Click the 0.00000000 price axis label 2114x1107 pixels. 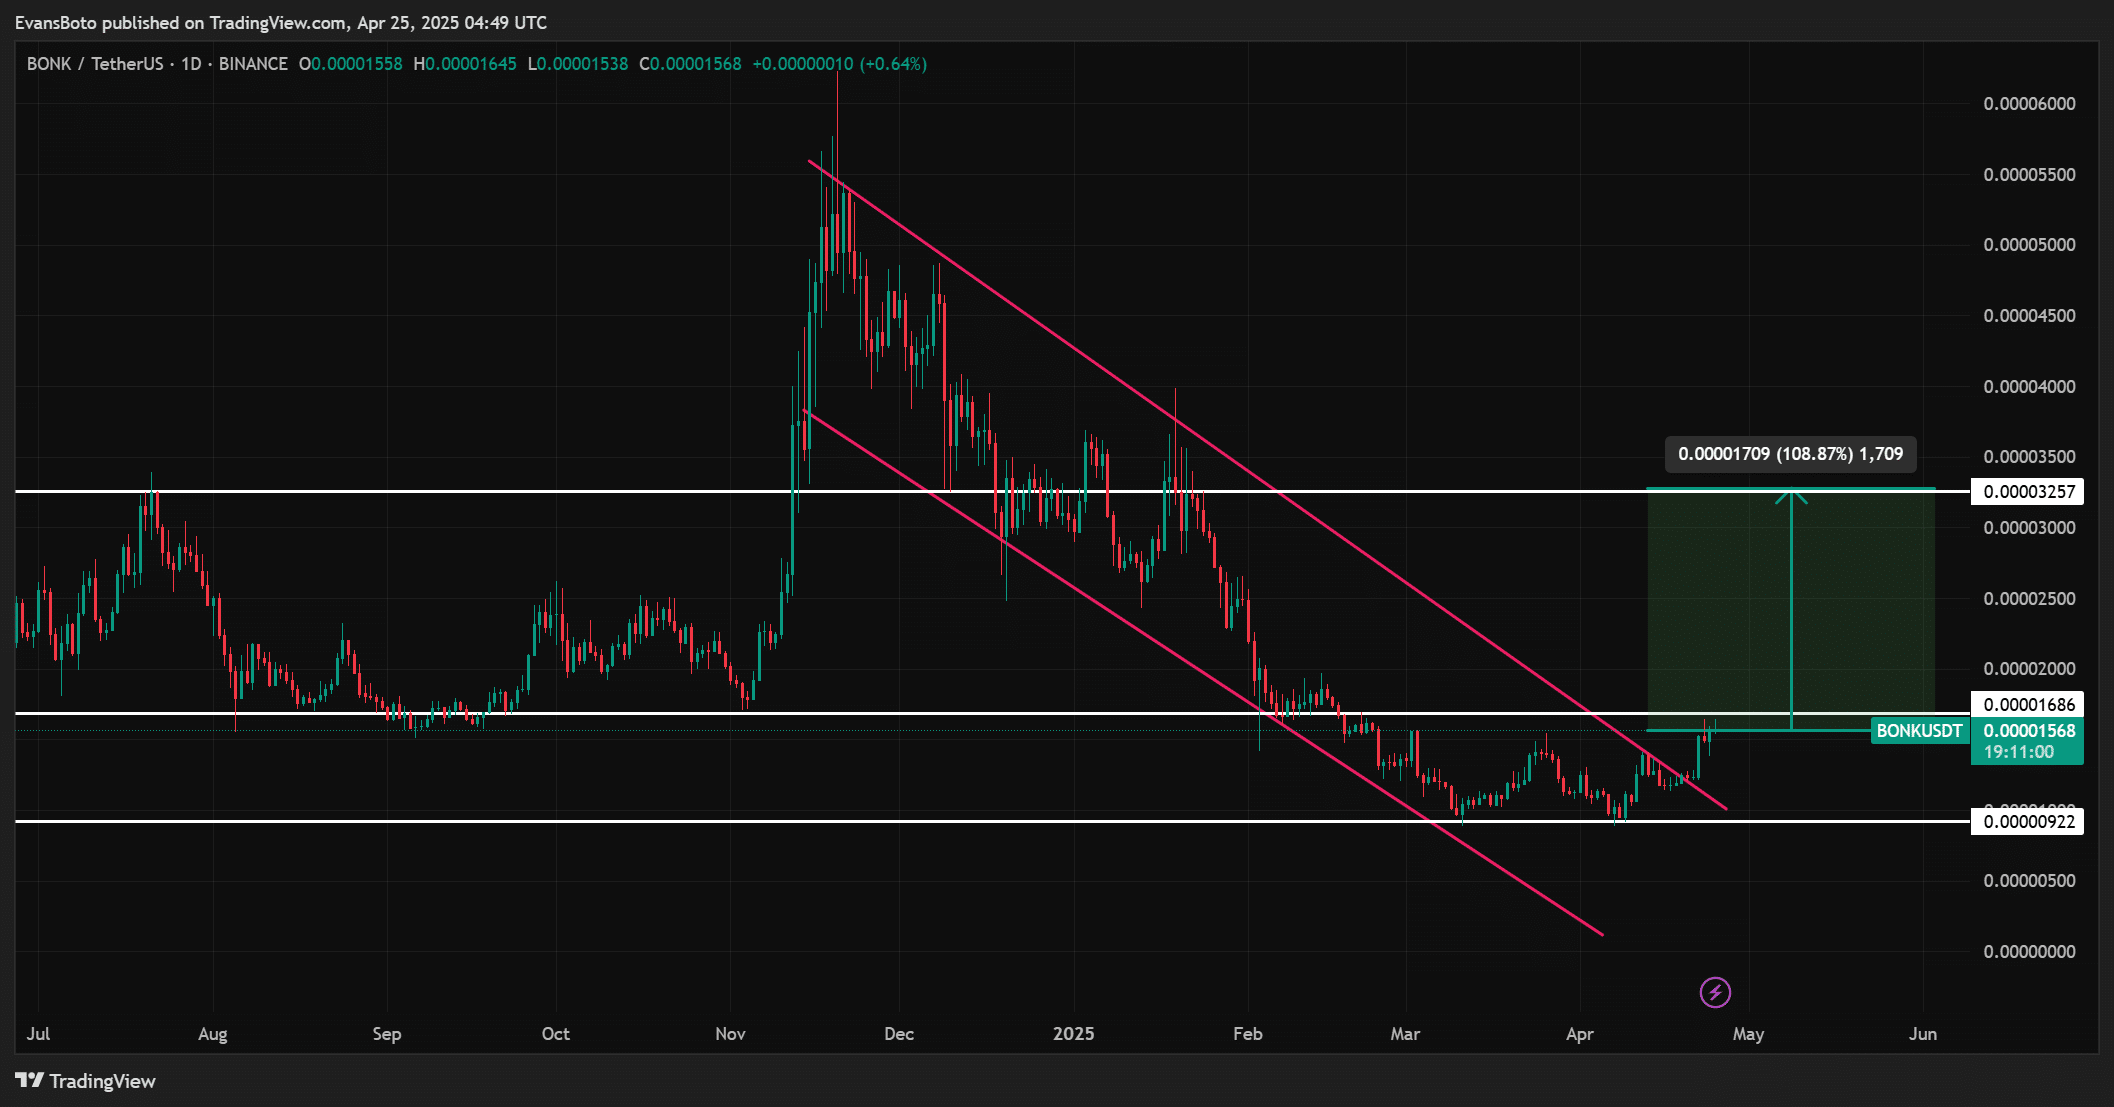pos(2029,951)
